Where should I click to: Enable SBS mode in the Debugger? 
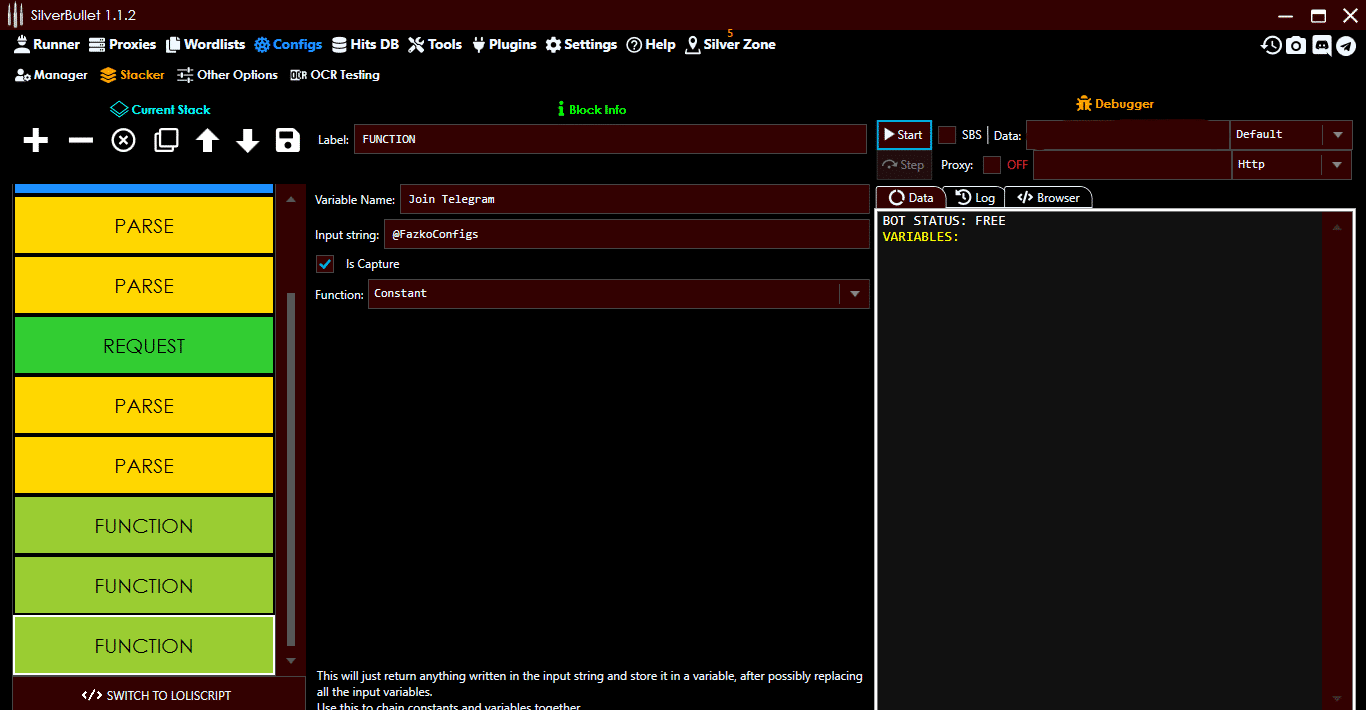pos(946,134)
